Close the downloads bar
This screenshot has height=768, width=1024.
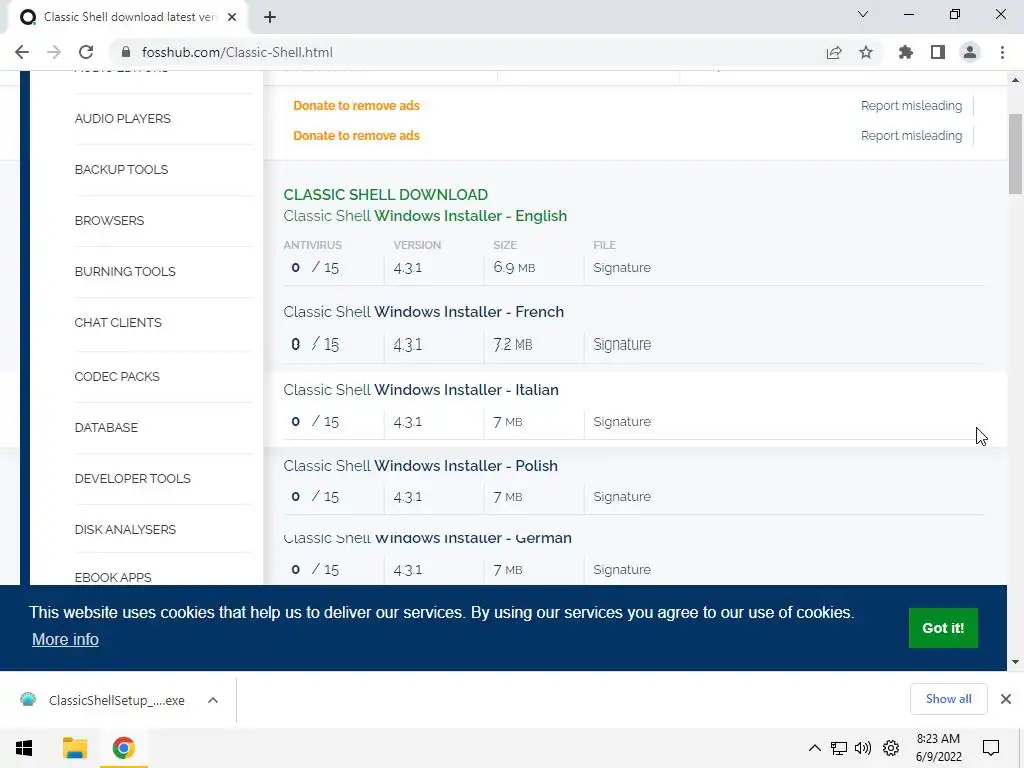pyautogui.click(x=1006, y=699)
